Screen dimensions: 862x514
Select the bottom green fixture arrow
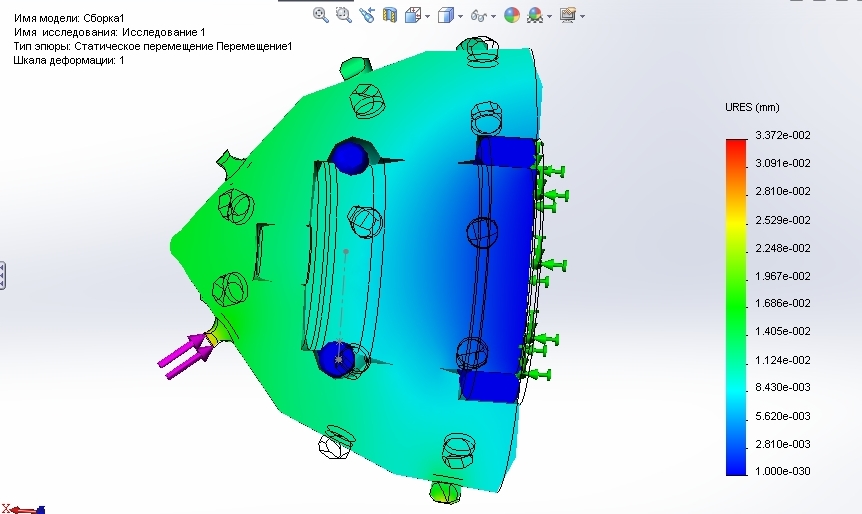click(534, 375)
